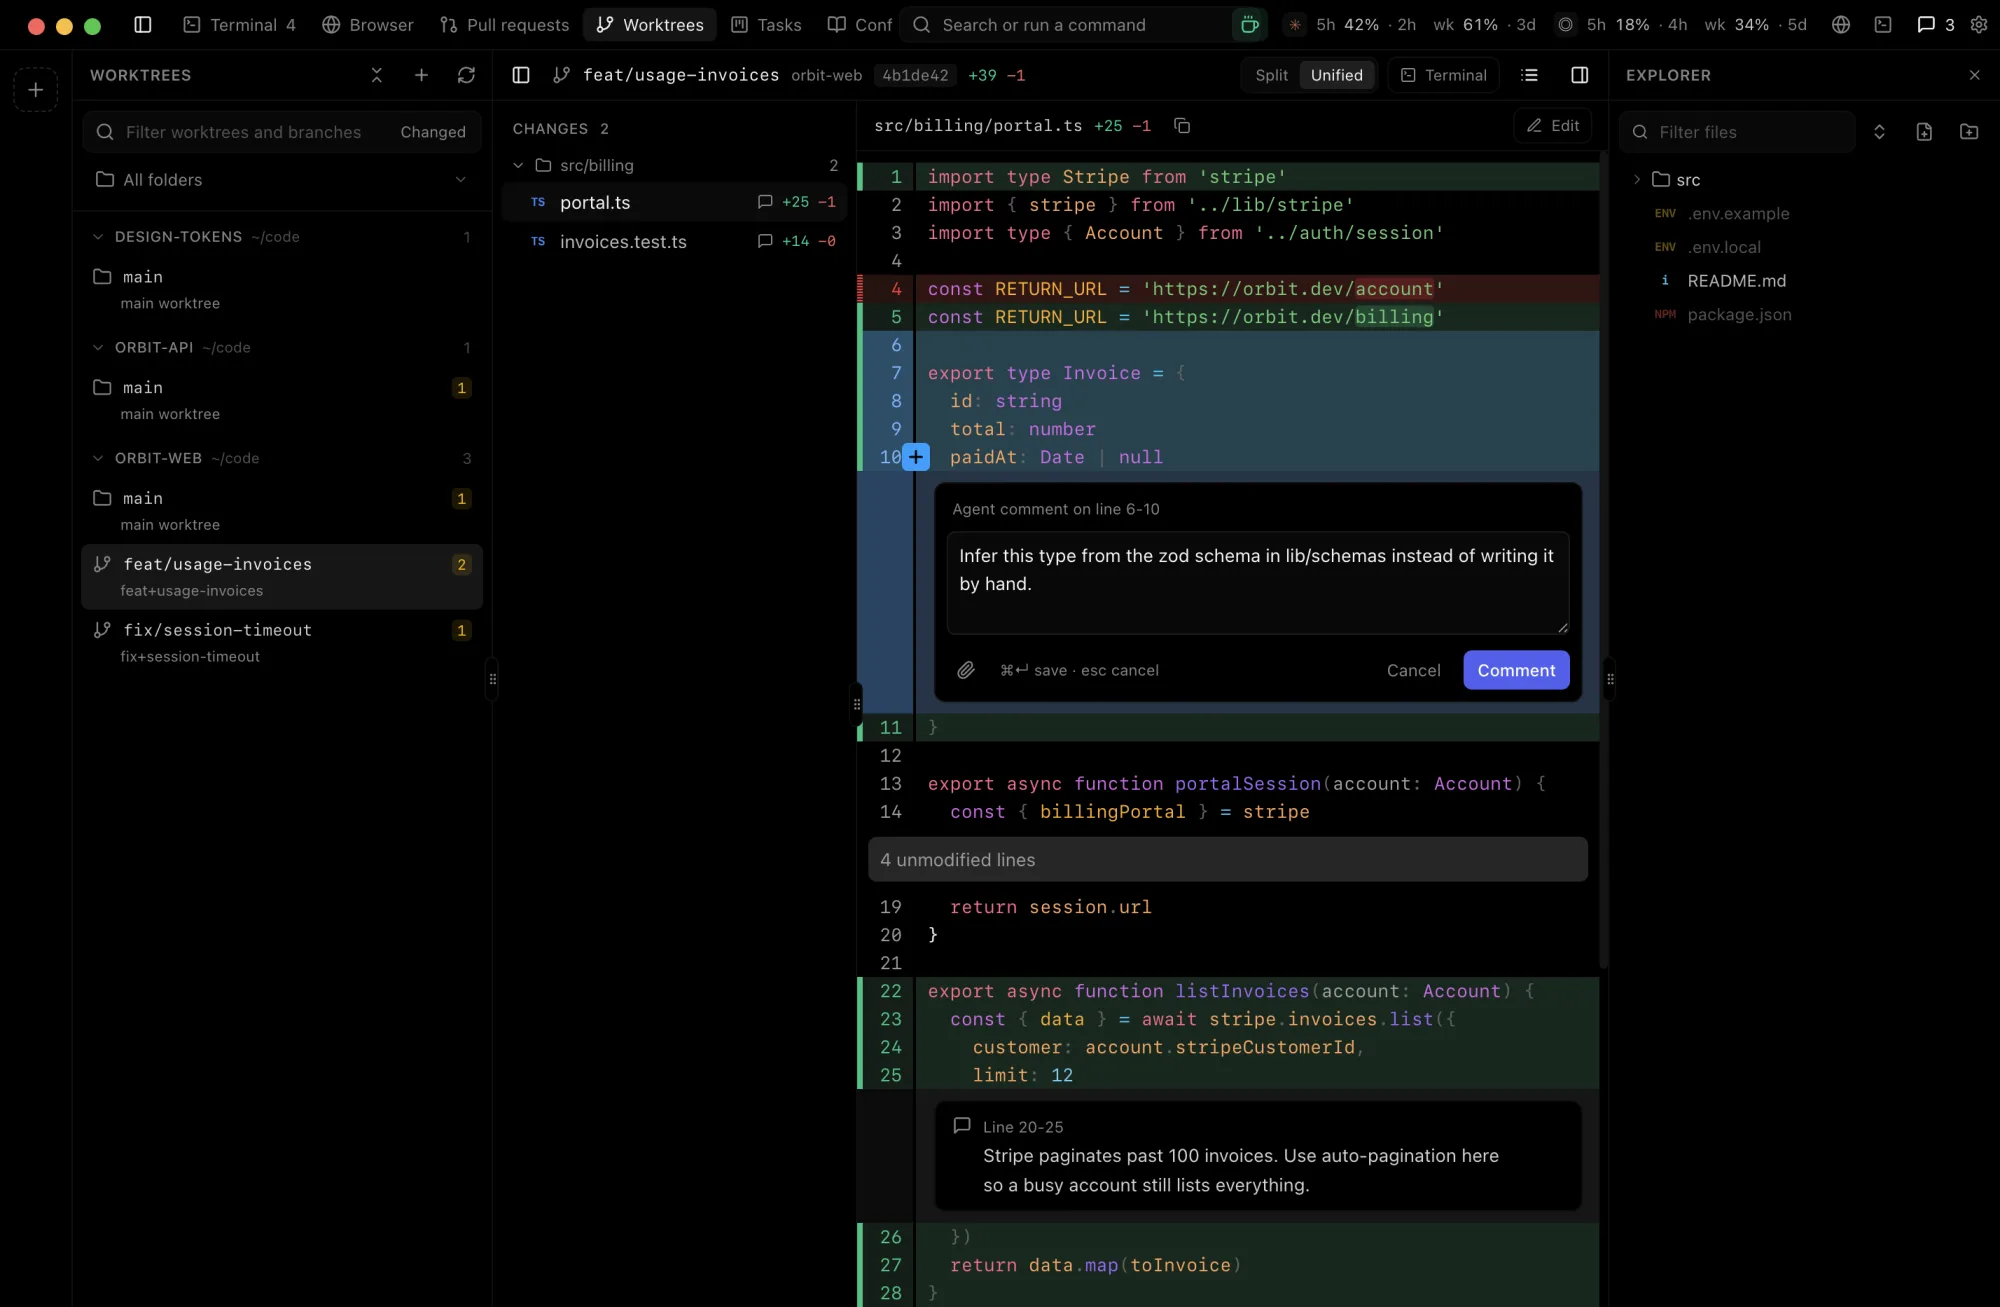Click the comment icon on portal.ts row
Image resolution: width=2000 pixels, height=1307 pixels.
765,202
